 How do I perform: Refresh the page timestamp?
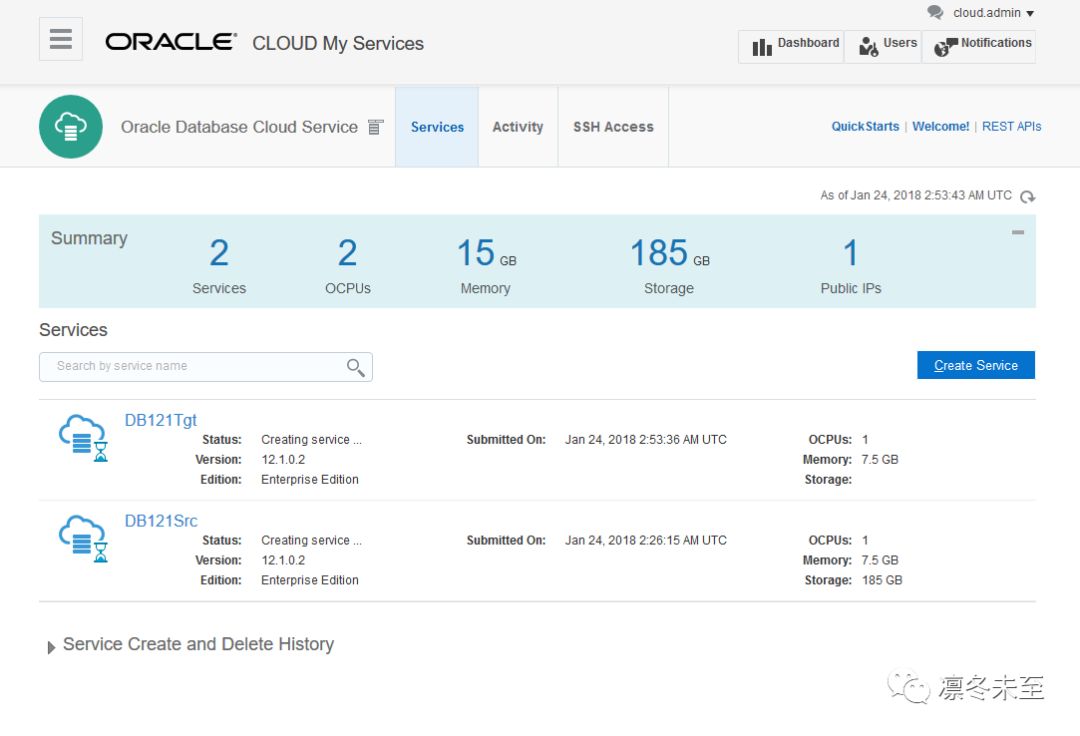[x=1028, y=196]
